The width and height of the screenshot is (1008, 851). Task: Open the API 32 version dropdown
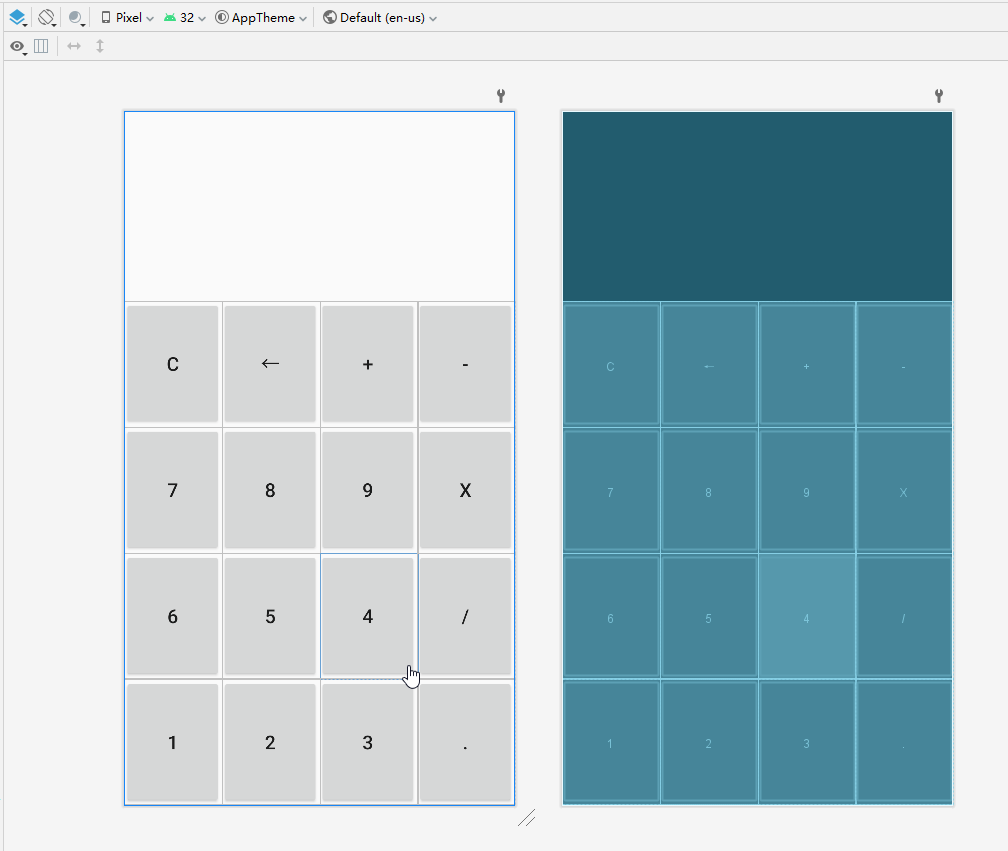tap(182, 17)
